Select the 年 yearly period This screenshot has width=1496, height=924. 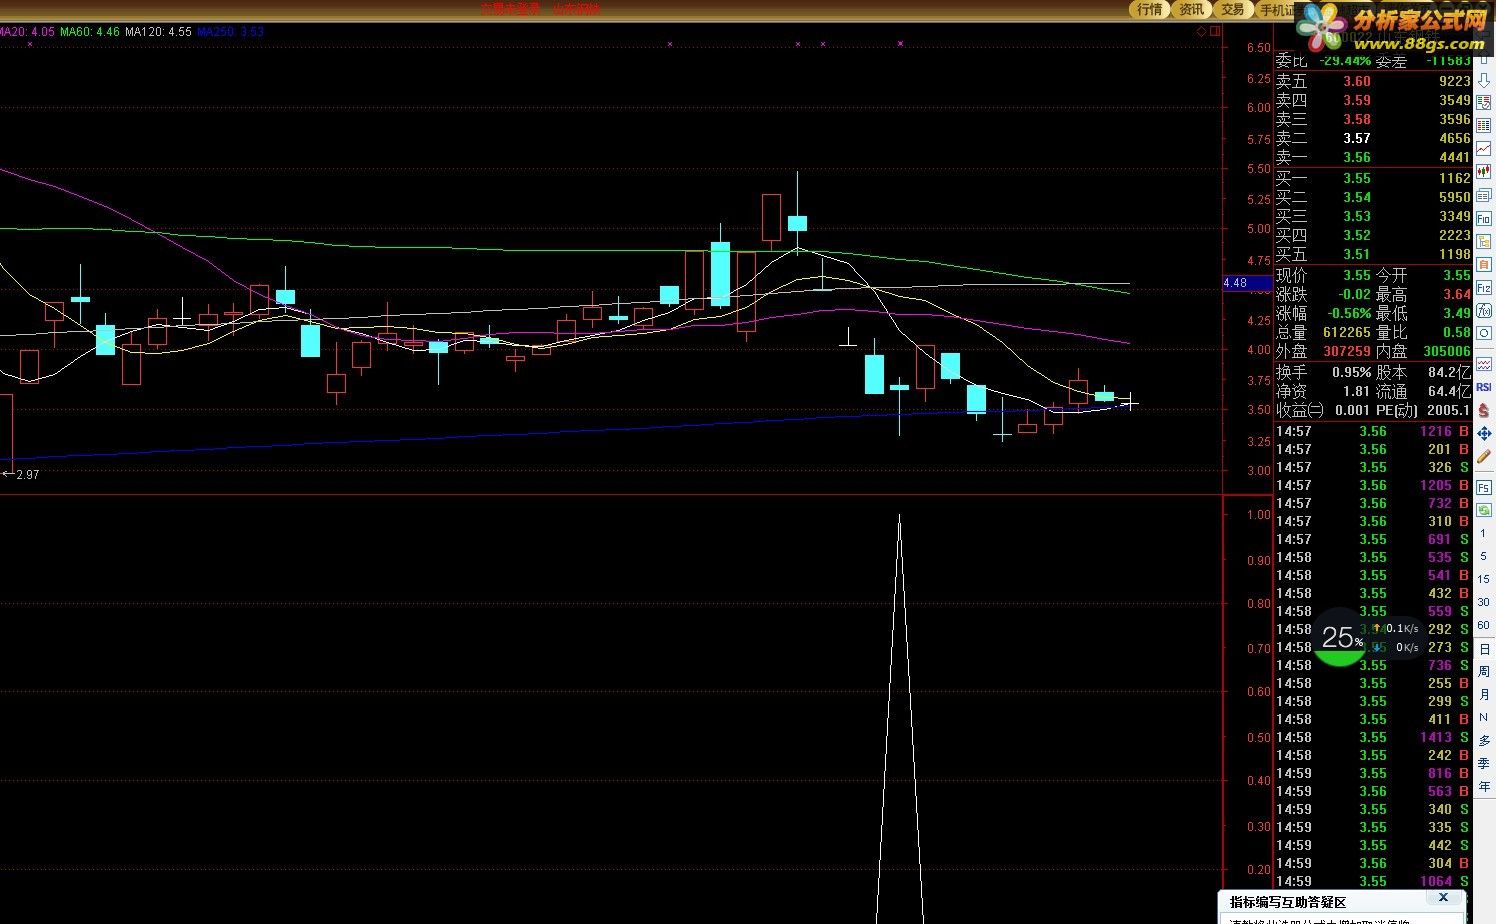[x=1484, y=787]
